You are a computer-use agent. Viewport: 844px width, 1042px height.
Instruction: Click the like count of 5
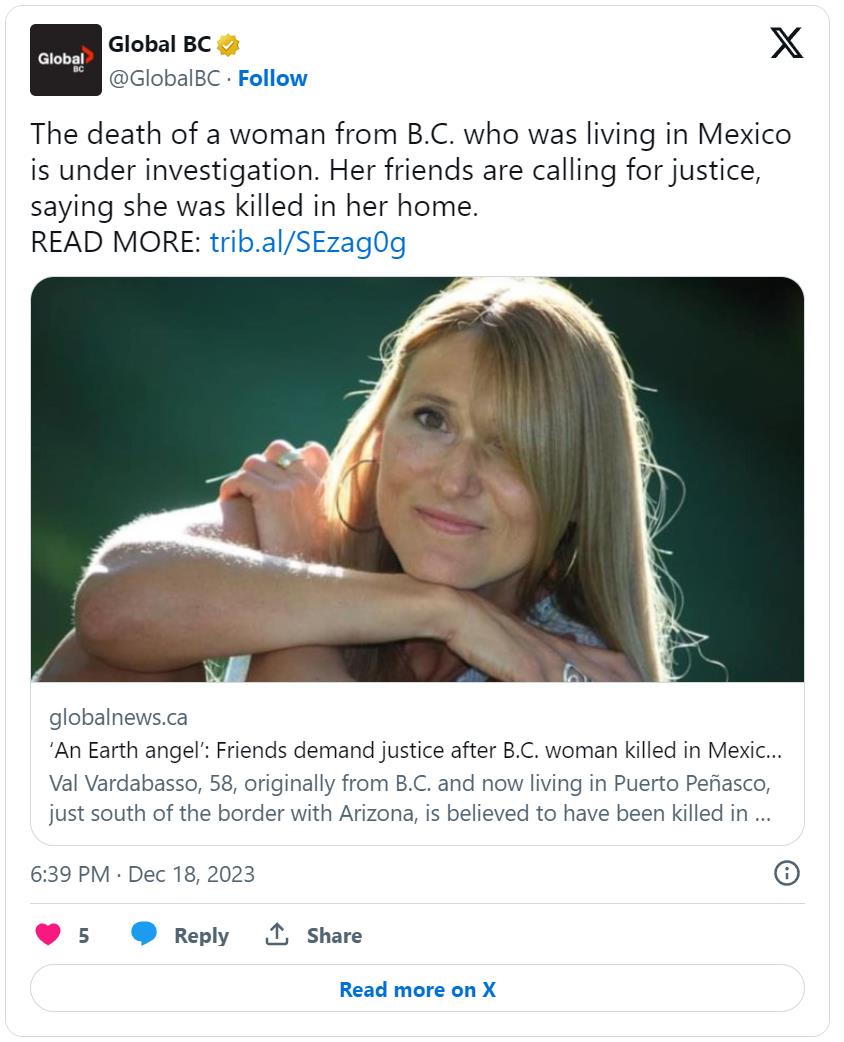pos(84,936)
